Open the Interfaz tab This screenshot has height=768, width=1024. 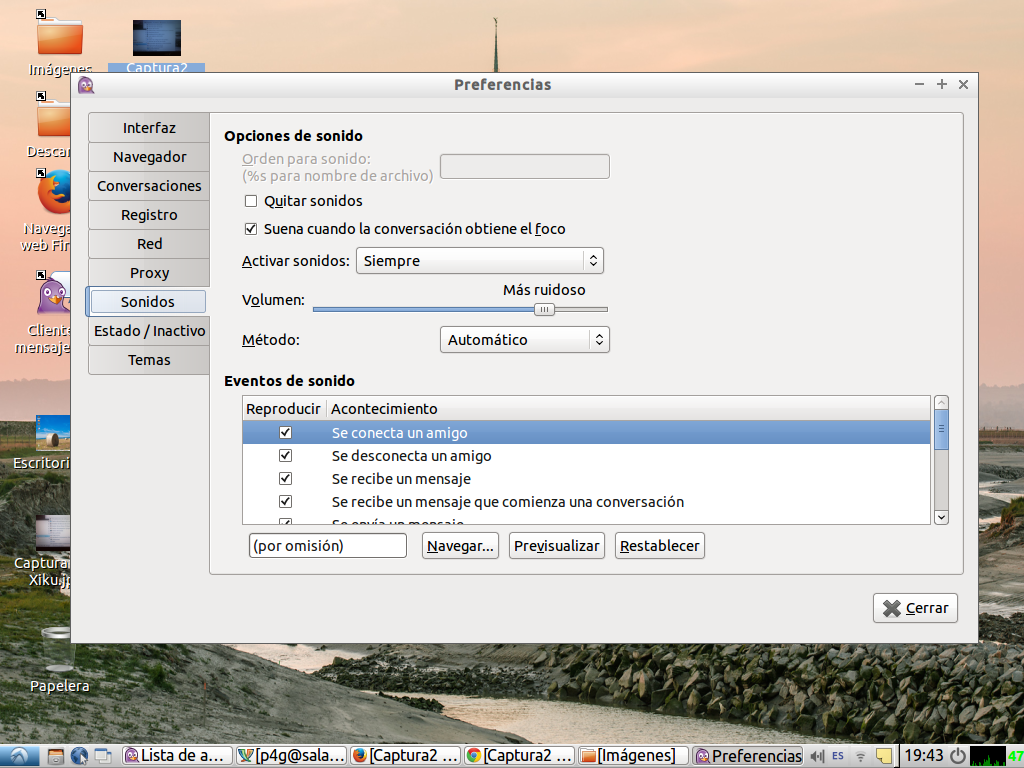tap(149, 128)
